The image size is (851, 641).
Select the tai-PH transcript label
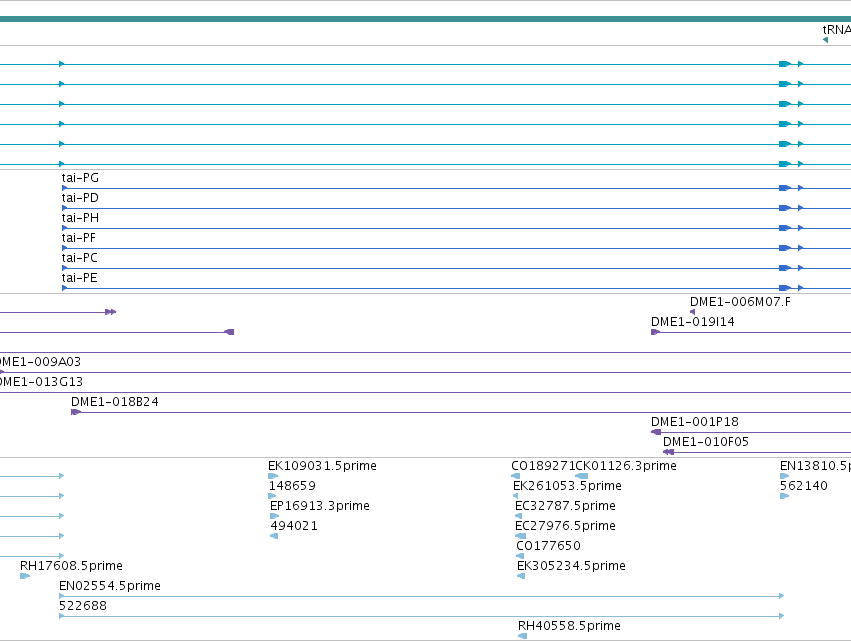[x=80, y=218]
